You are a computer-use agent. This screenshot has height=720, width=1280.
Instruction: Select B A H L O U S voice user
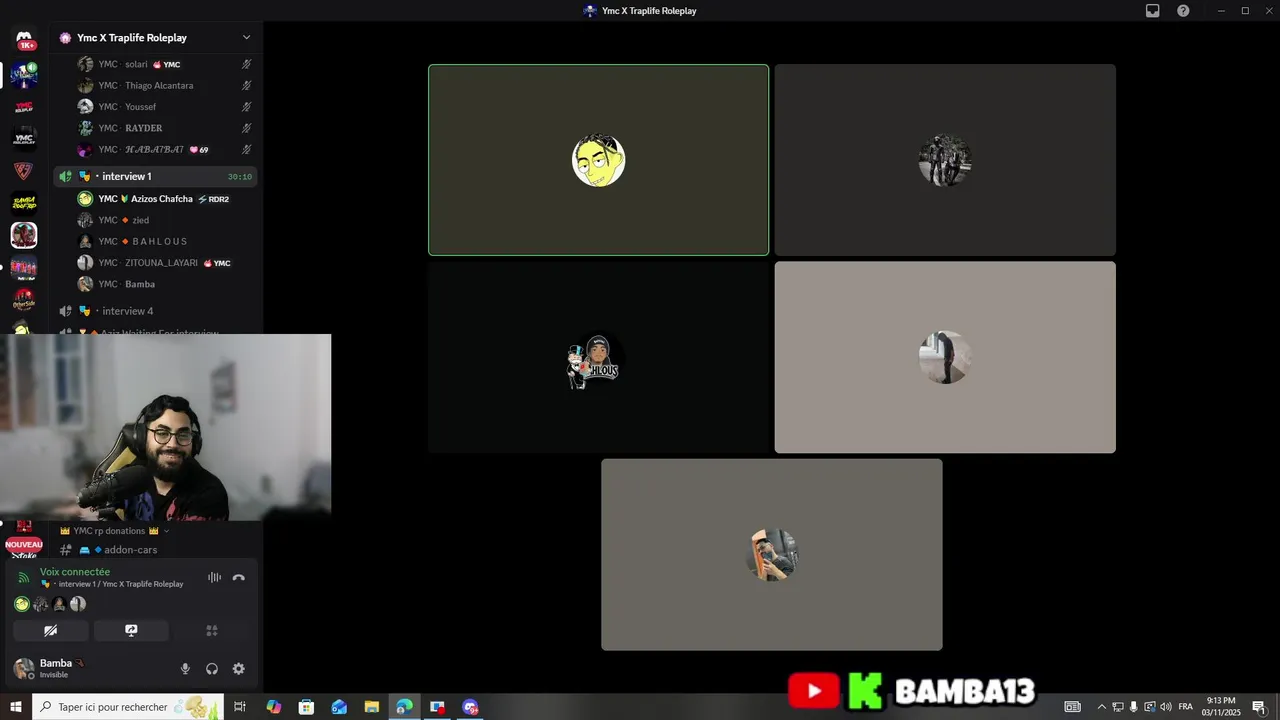pos(155,242)
